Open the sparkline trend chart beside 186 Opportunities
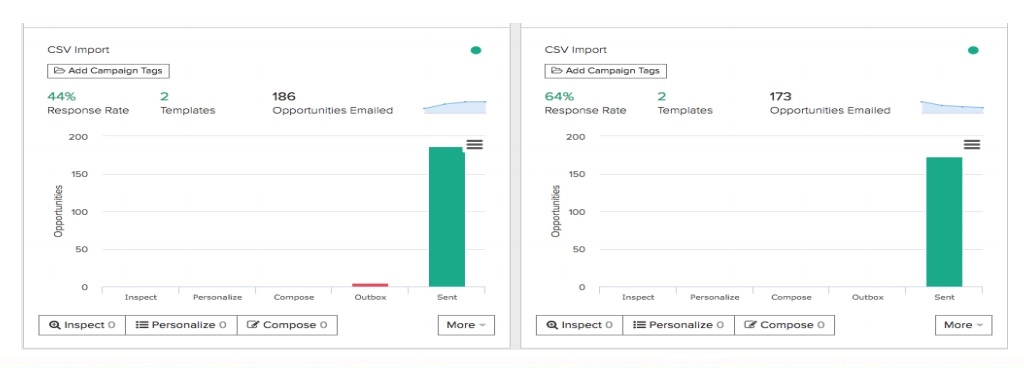1024x368 pixels. click(x=455, y=107)
